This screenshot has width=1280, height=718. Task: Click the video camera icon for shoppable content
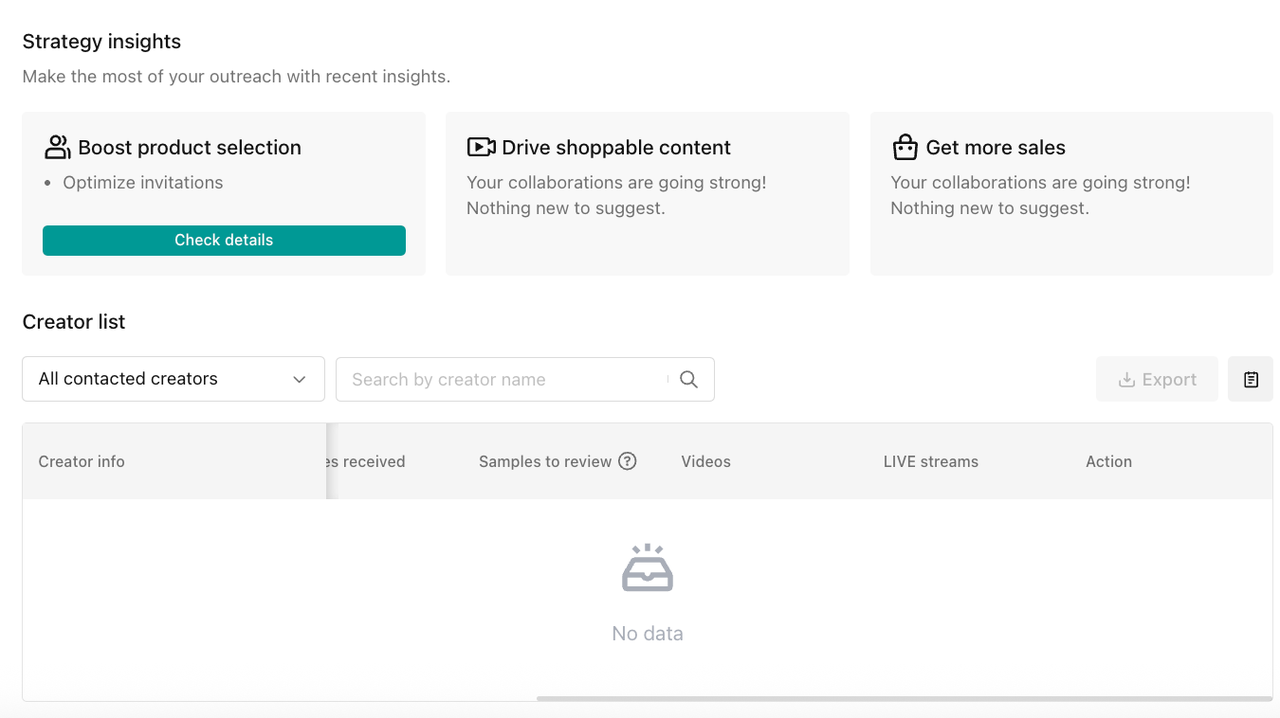coord(481,148)
